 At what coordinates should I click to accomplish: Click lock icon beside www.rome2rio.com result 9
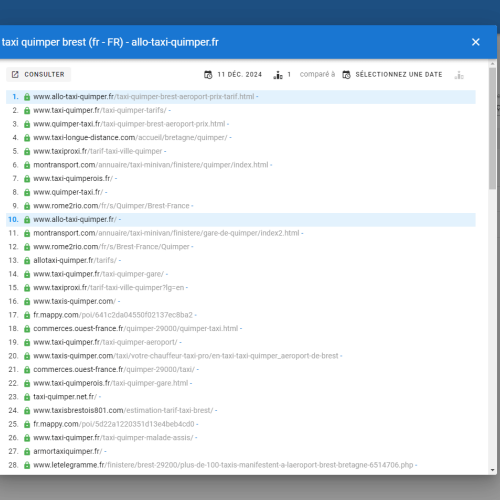(27, 206)
